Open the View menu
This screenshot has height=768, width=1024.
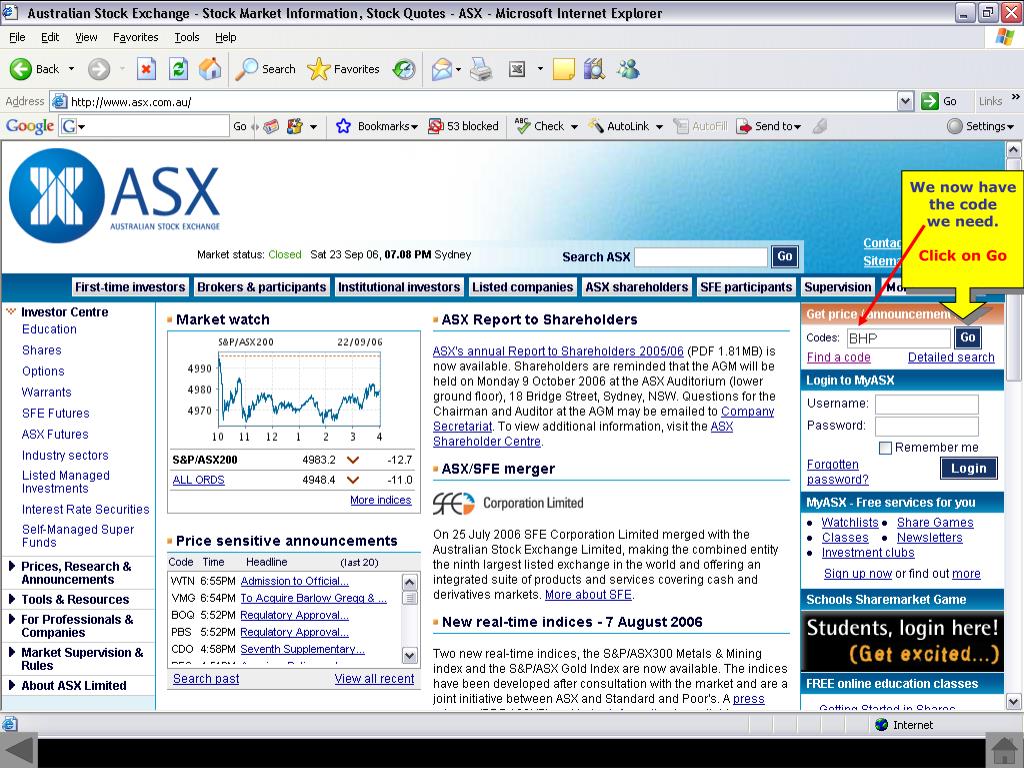click(86, 37)
